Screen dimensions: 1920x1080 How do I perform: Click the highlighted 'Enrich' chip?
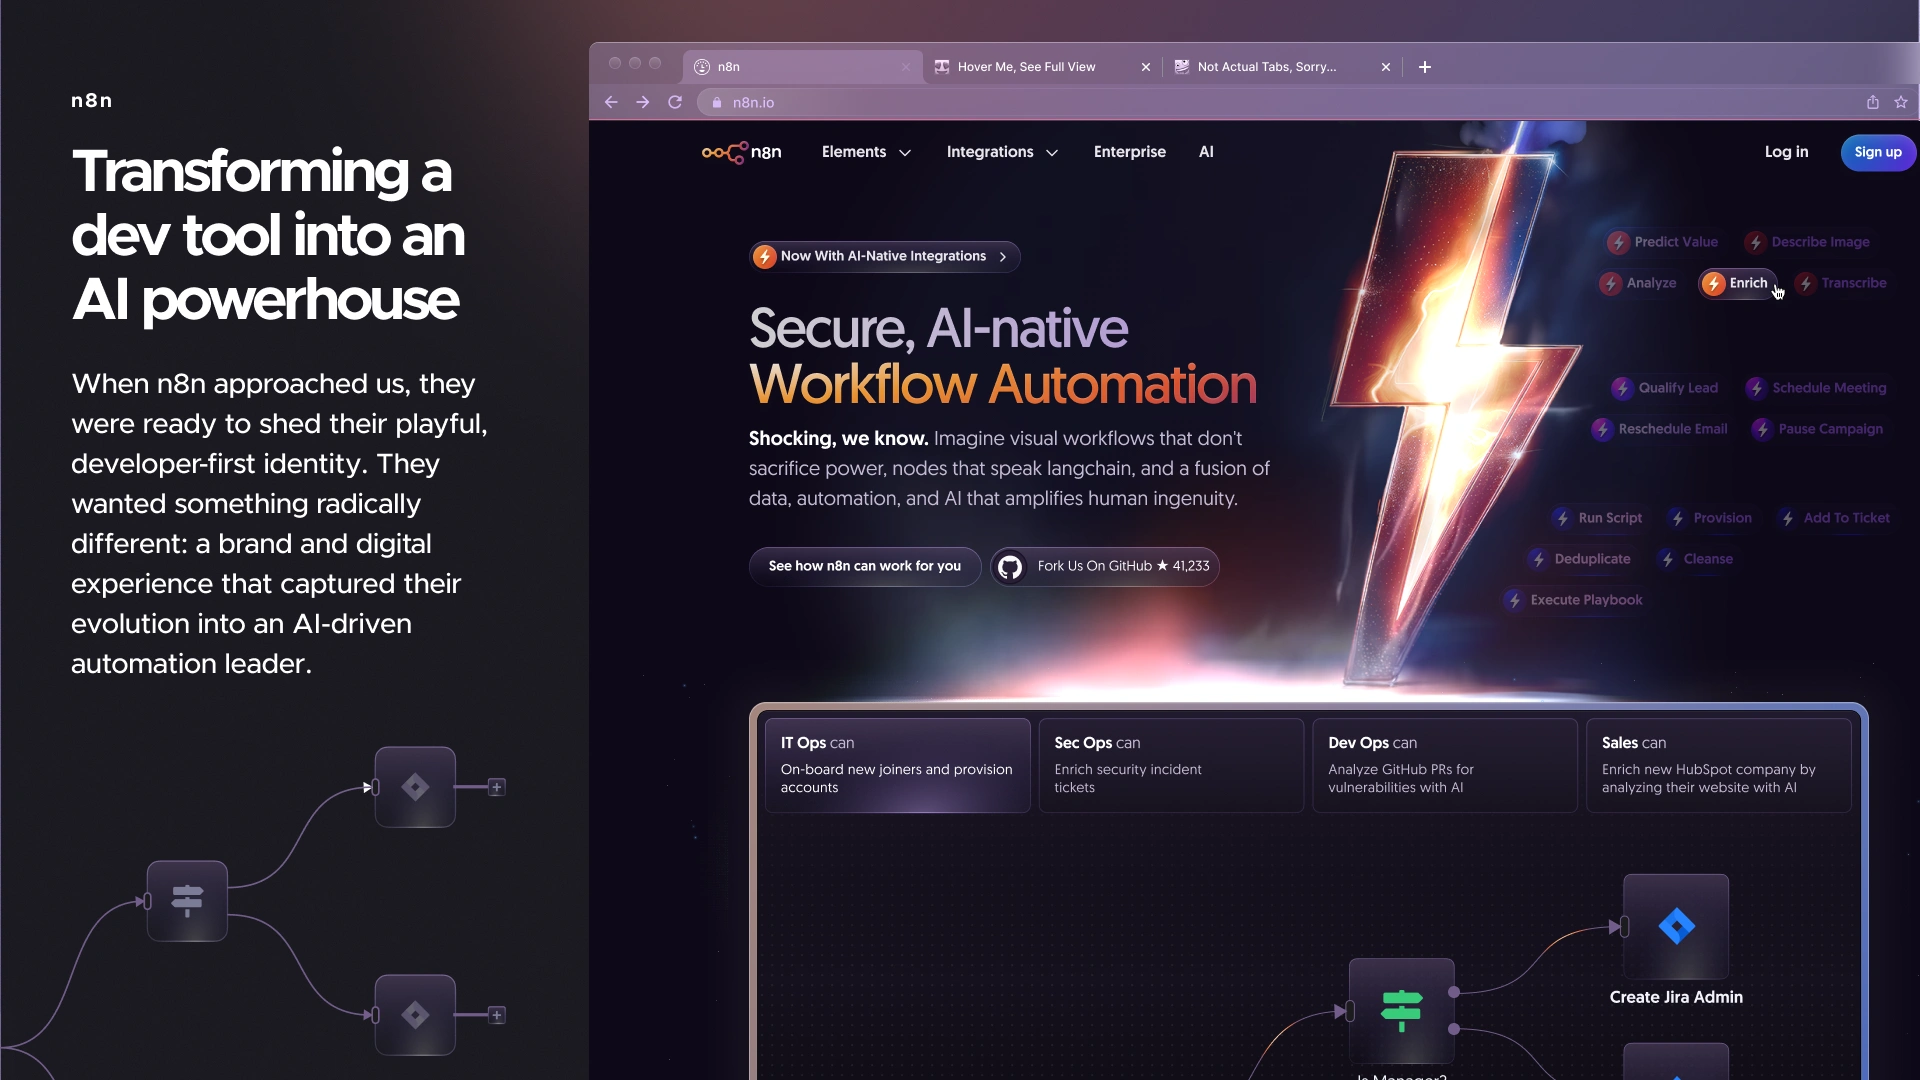(1738, 283)
